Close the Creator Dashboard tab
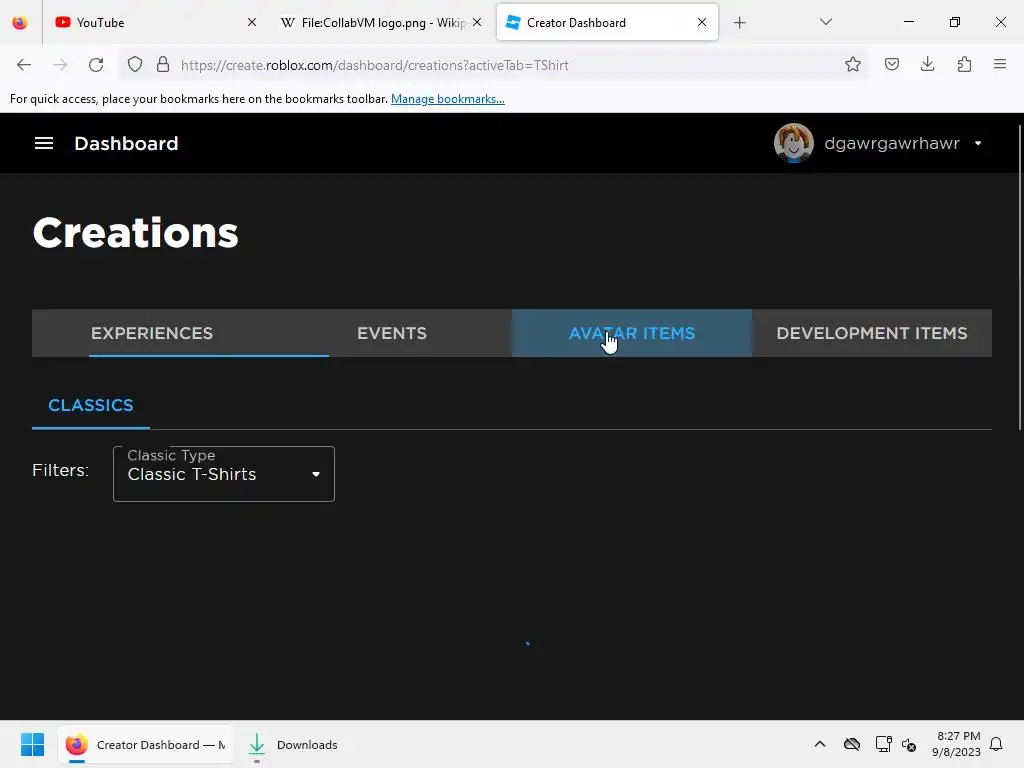The image size is (1024, 768). tap(702, 22)
